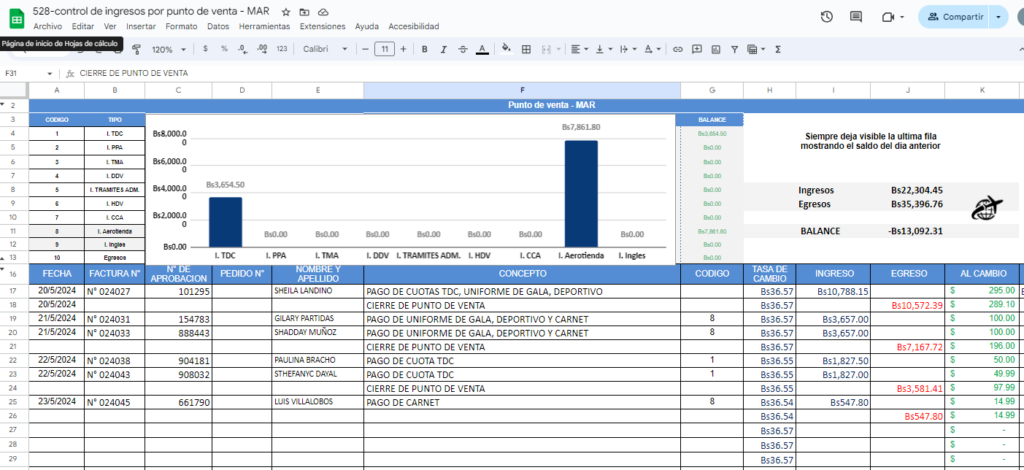This screenshot has height=470, width=1024.
Task: Open the fill color paint bucket
Action: 506,49
